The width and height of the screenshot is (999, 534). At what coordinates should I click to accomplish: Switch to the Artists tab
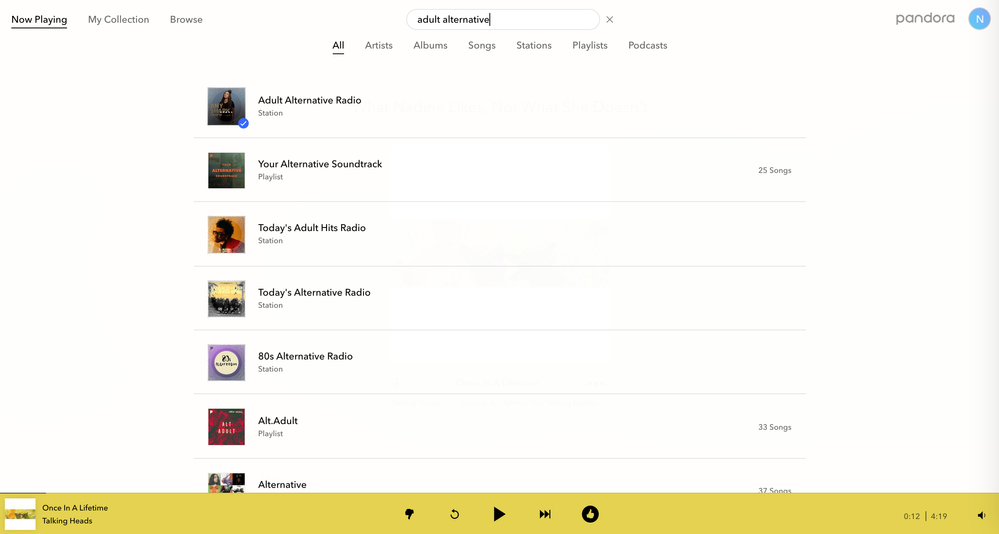[x=378, y=46]
